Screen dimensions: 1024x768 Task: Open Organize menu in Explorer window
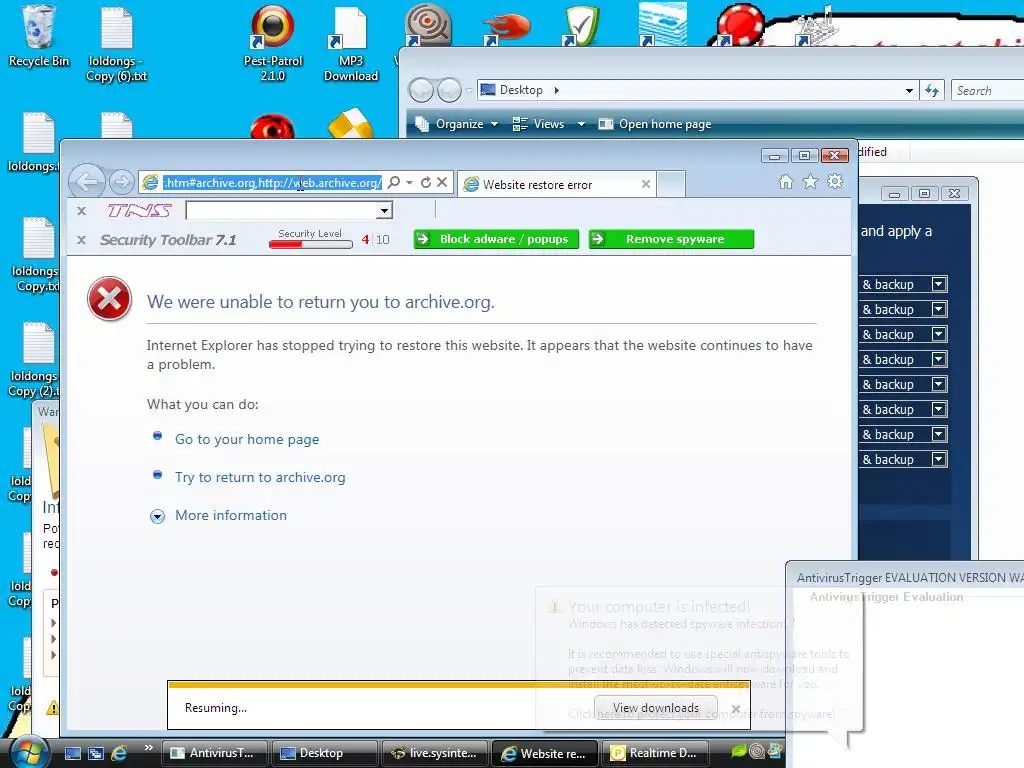coord(456,124)
